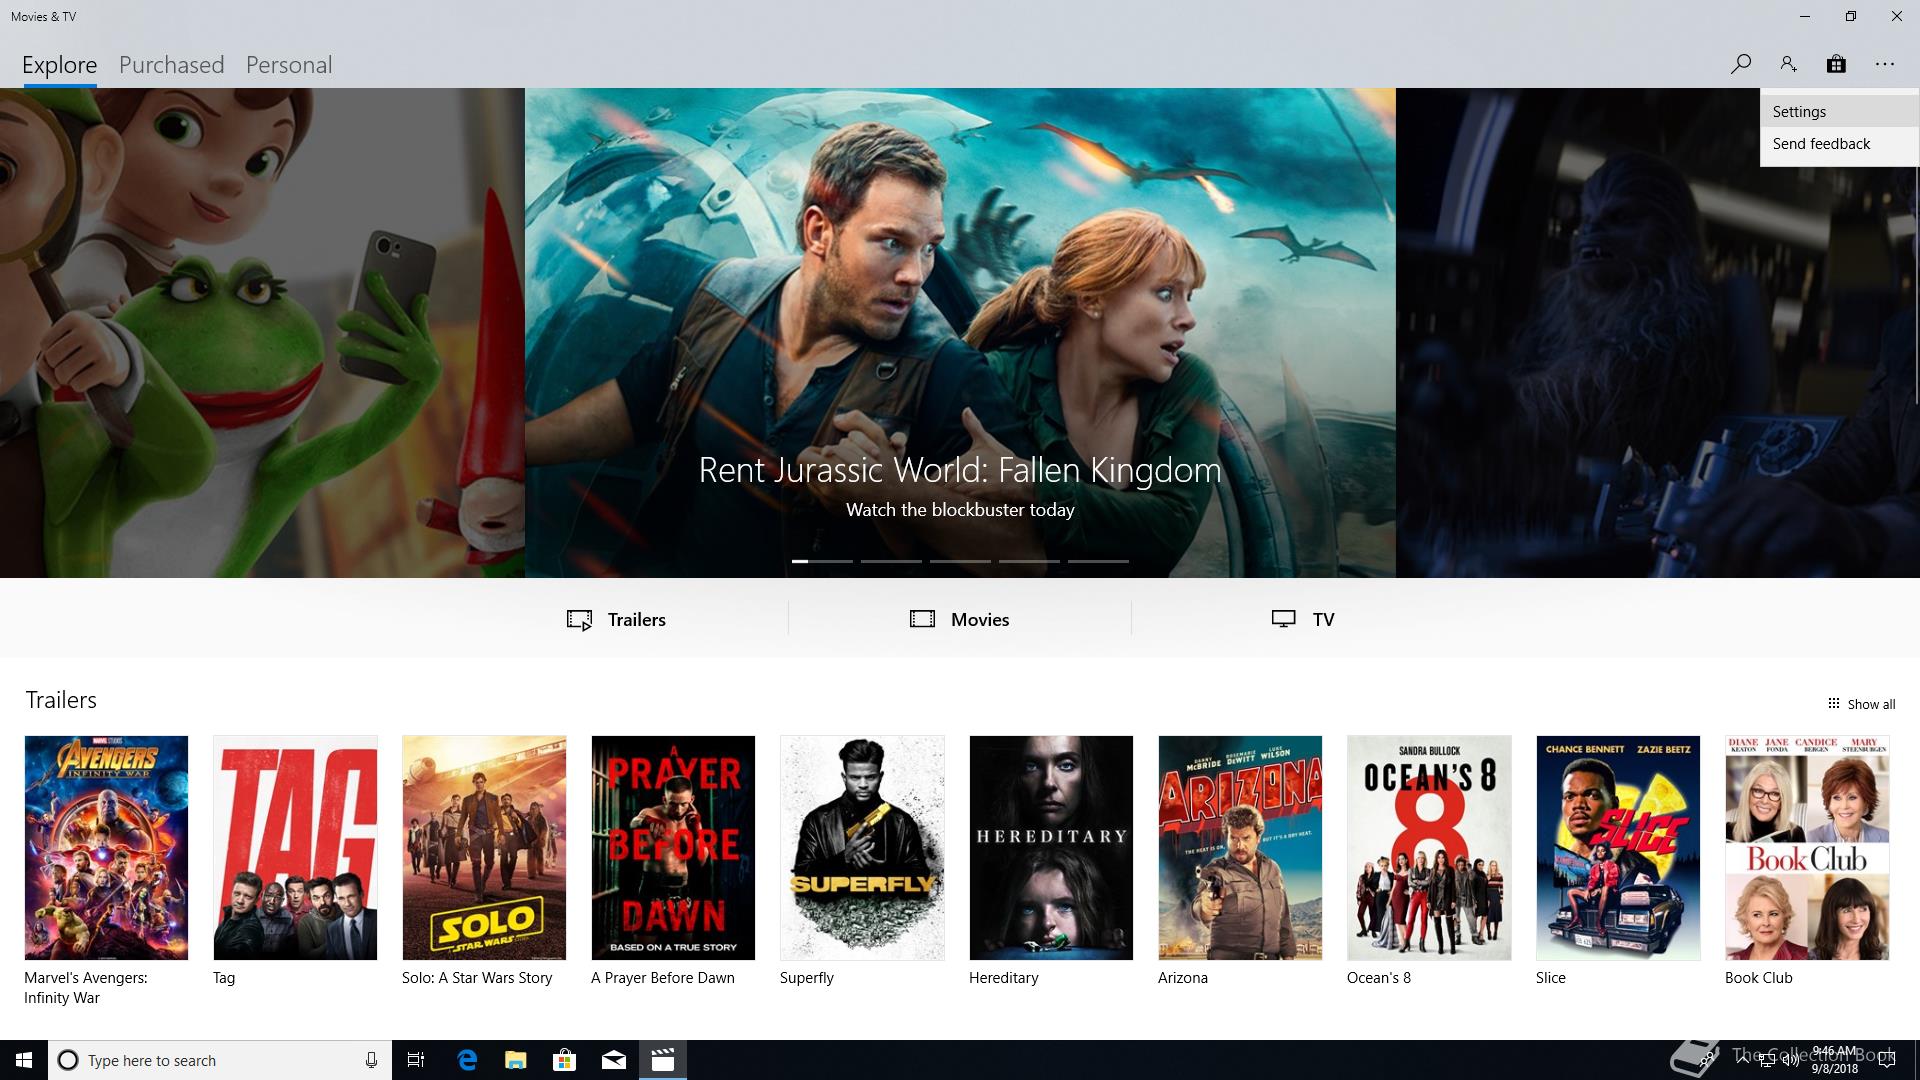The image size is (1920, 1080).
Task: Launch Microsoft Edge from the taskbar
Action: 467,1060
